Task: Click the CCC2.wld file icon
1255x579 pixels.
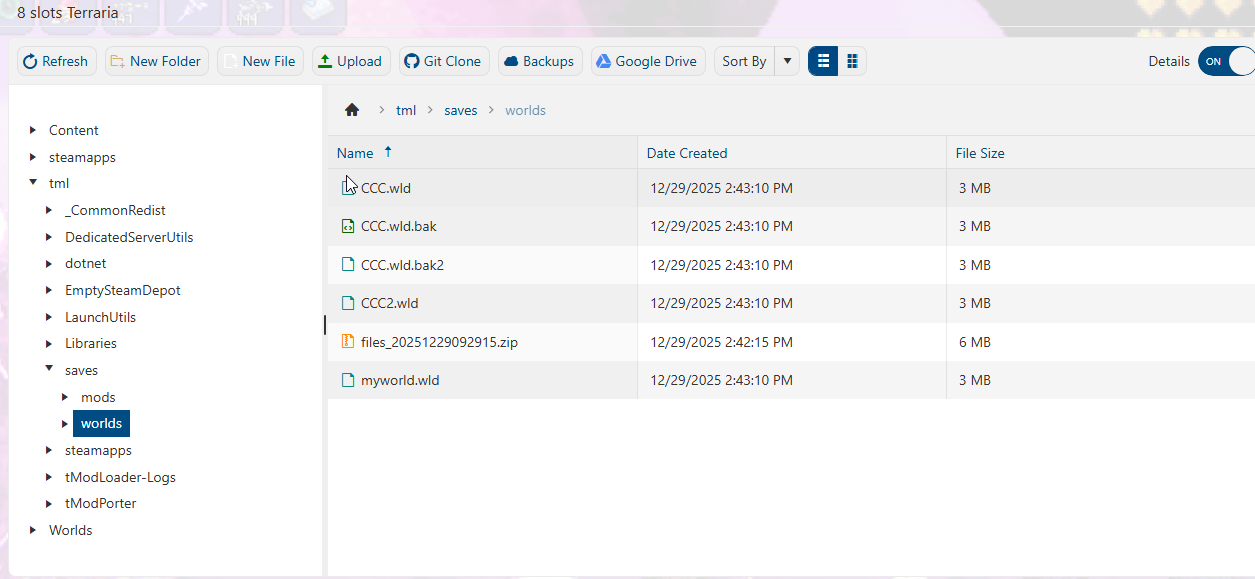Action: (348, 303)
